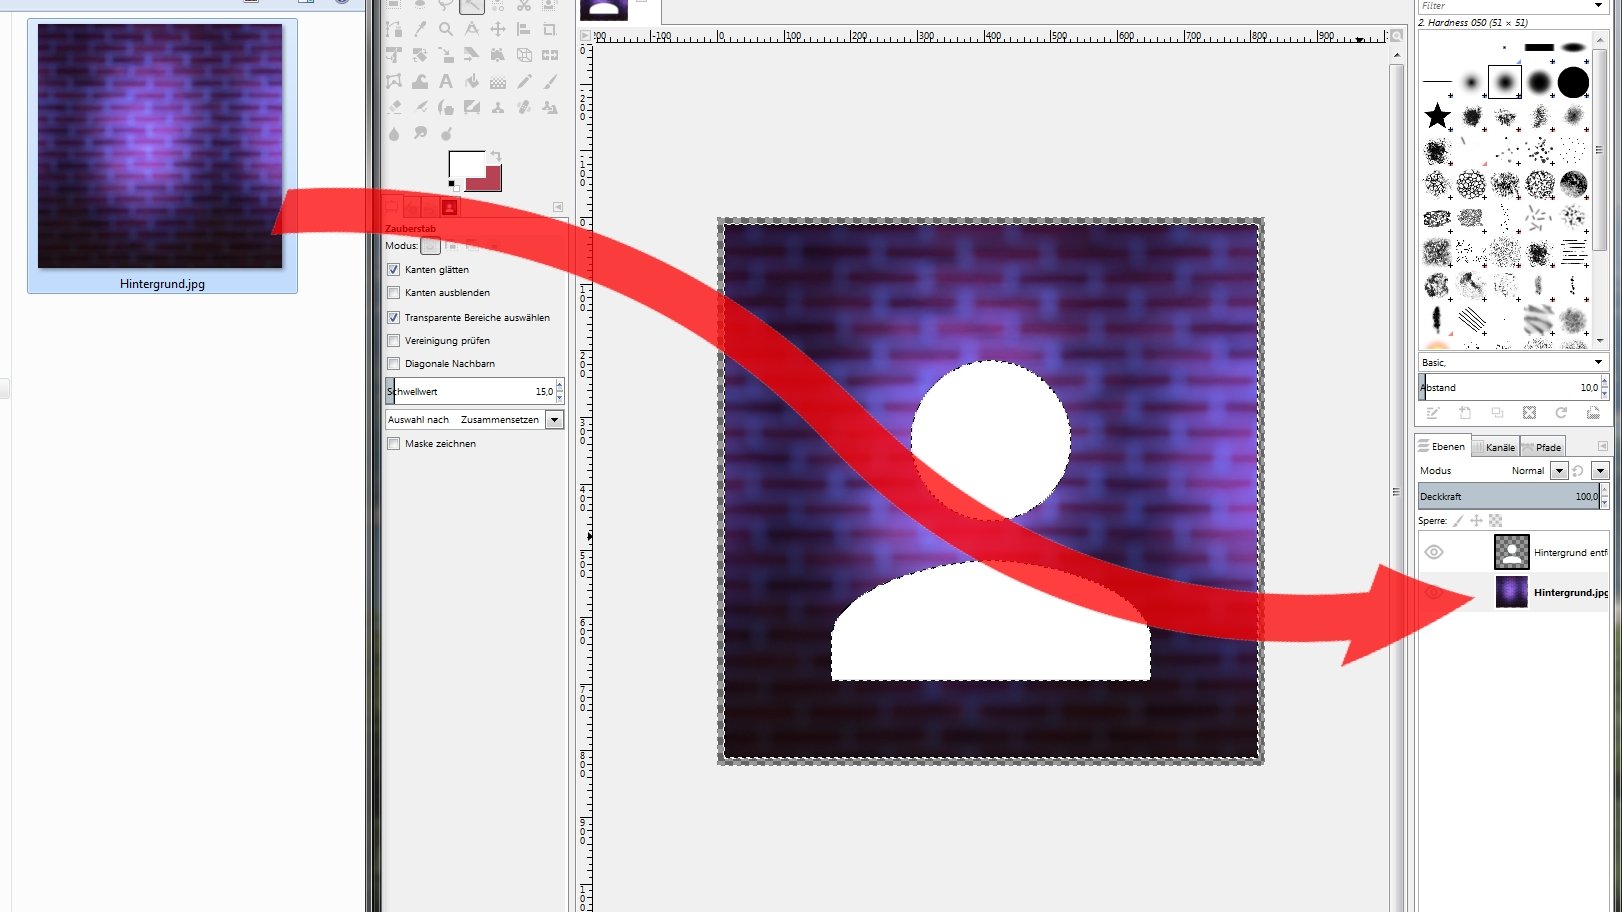Click the alpha lock icon next to Sperre
Image resolution: width=1622 pixels, height=912 pixels.
[x=1495, y=520]
